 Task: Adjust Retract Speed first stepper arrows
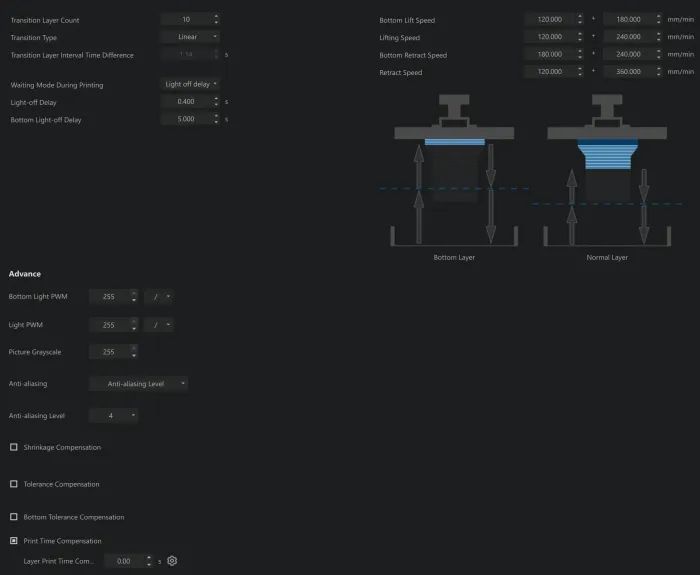click(x=580, y=71)
